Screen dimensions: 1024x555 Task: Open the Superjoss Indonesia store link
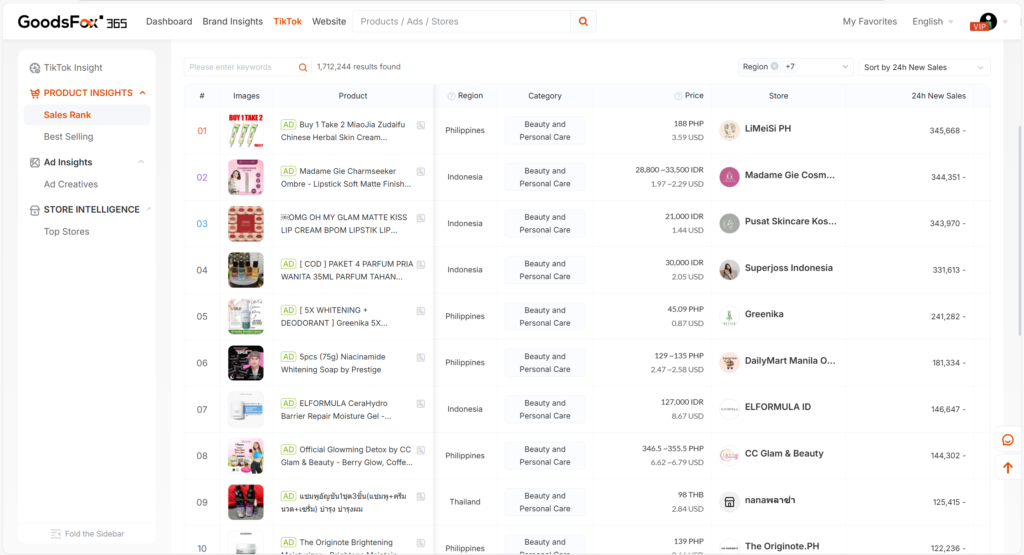click(x=788, y=268)
